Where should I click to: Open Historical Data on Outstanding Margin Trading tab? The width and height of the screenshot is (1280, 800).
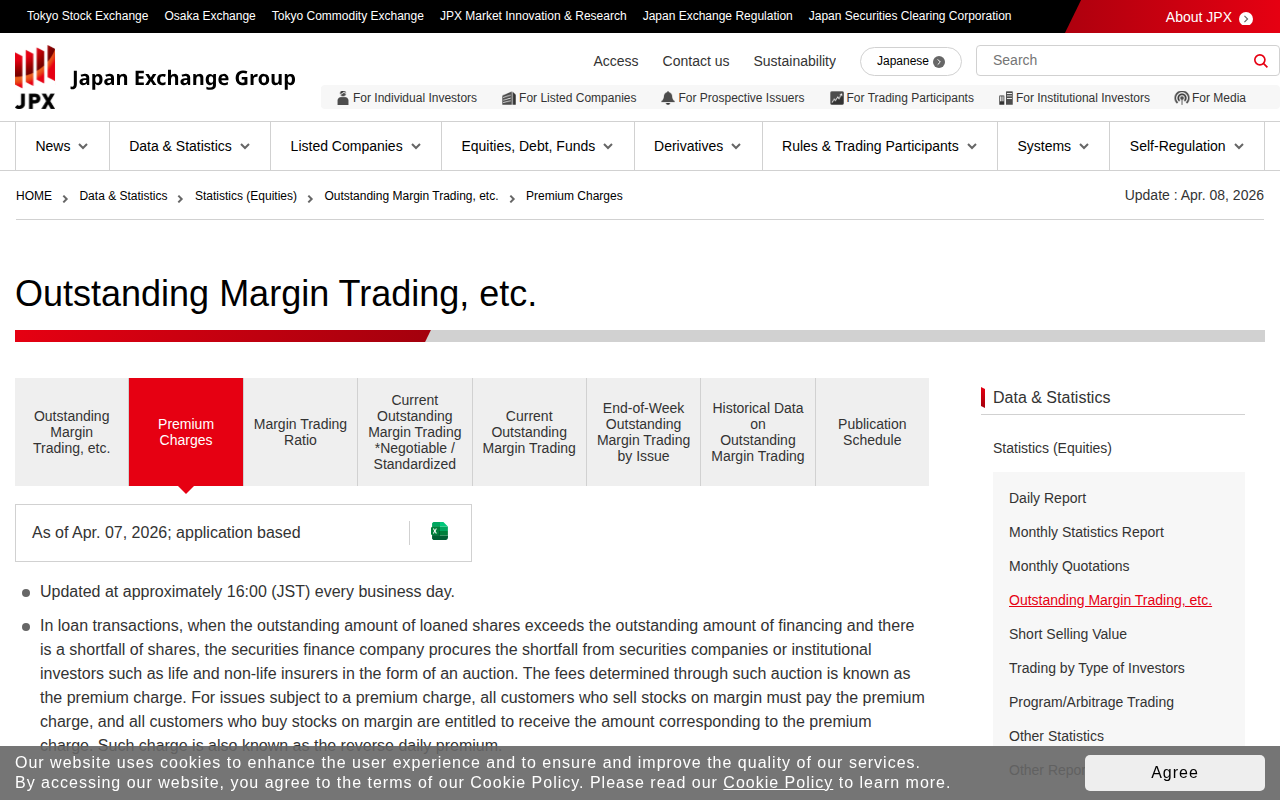point(758,432)
